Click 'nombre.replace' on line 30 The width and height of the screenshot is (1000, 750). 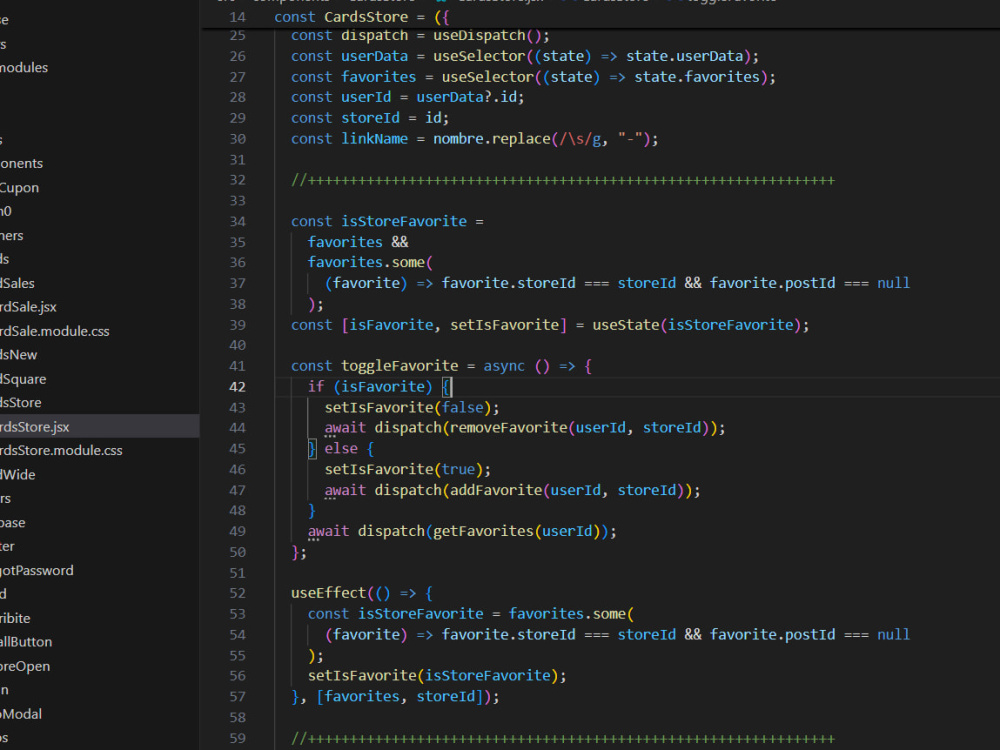(492, 138)
